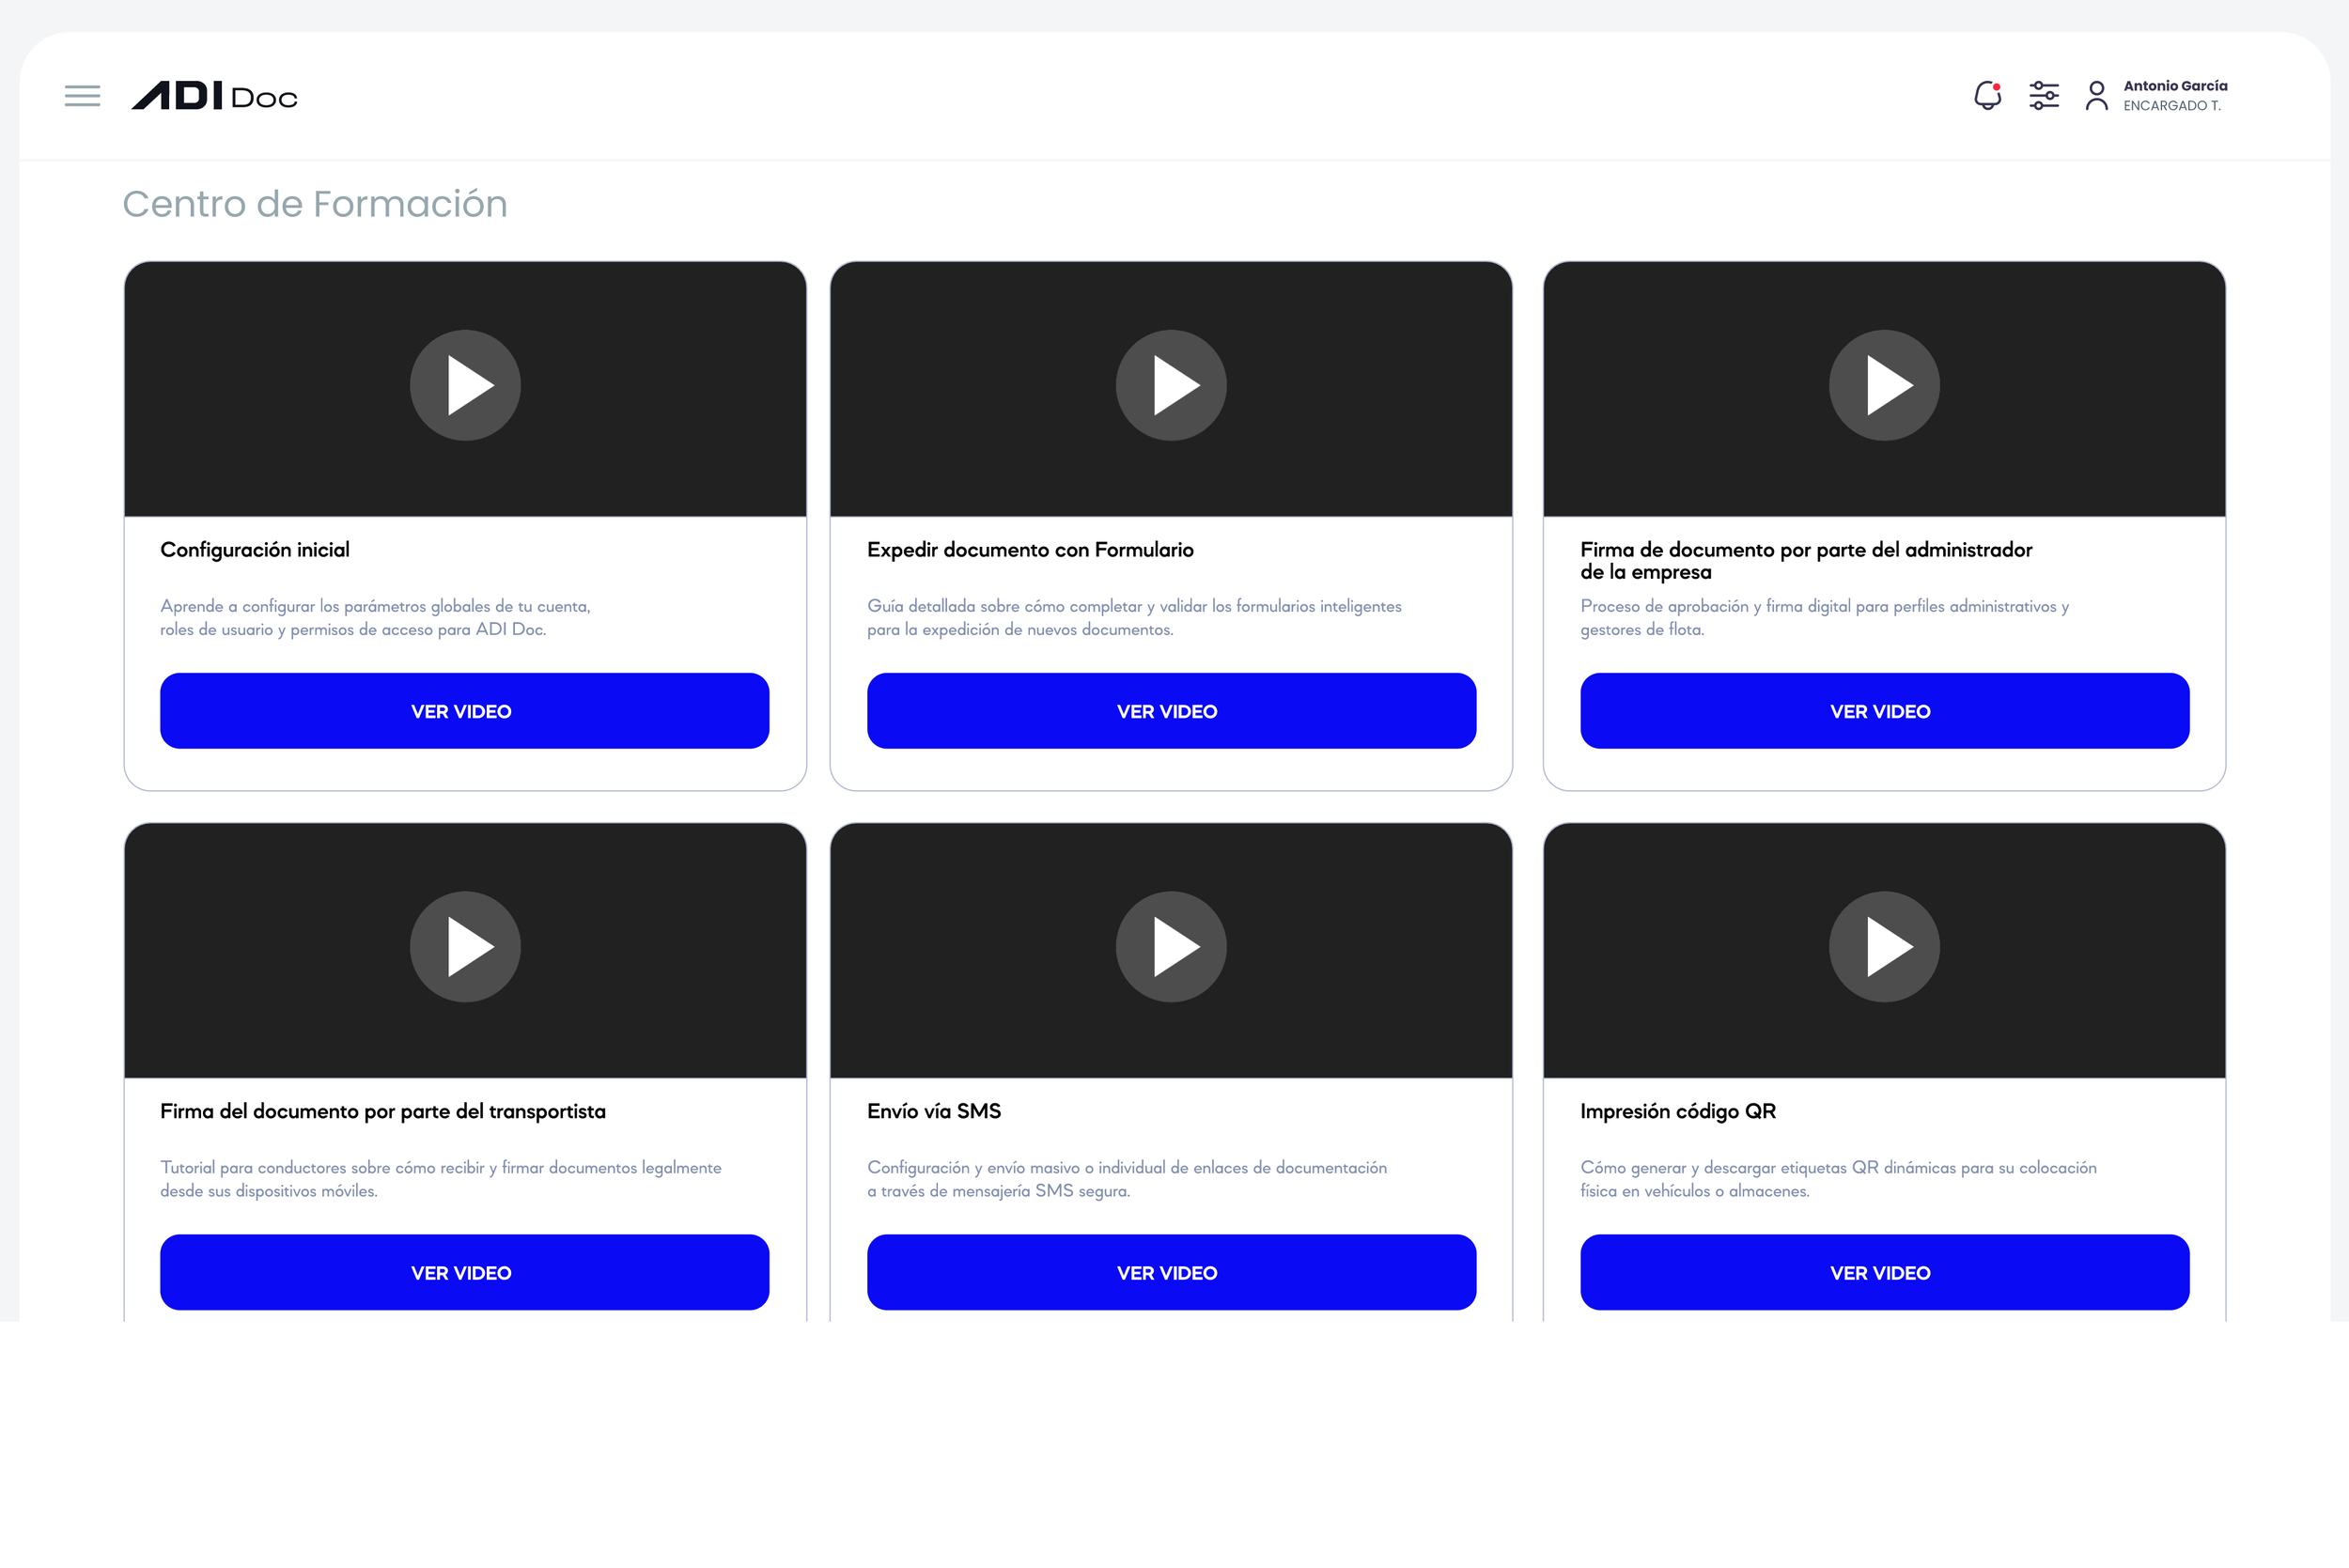Open the notifications bell

1987,96
